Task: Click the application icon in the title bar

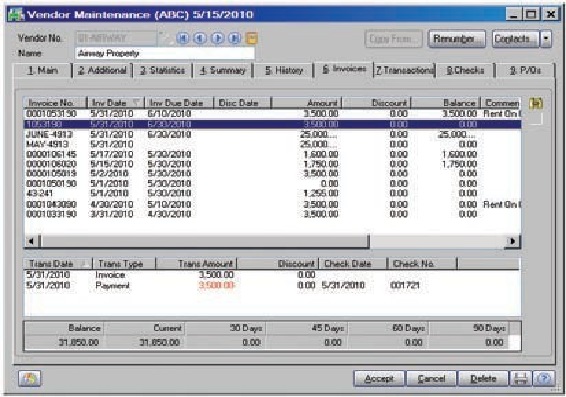Action: pos(16,15)
